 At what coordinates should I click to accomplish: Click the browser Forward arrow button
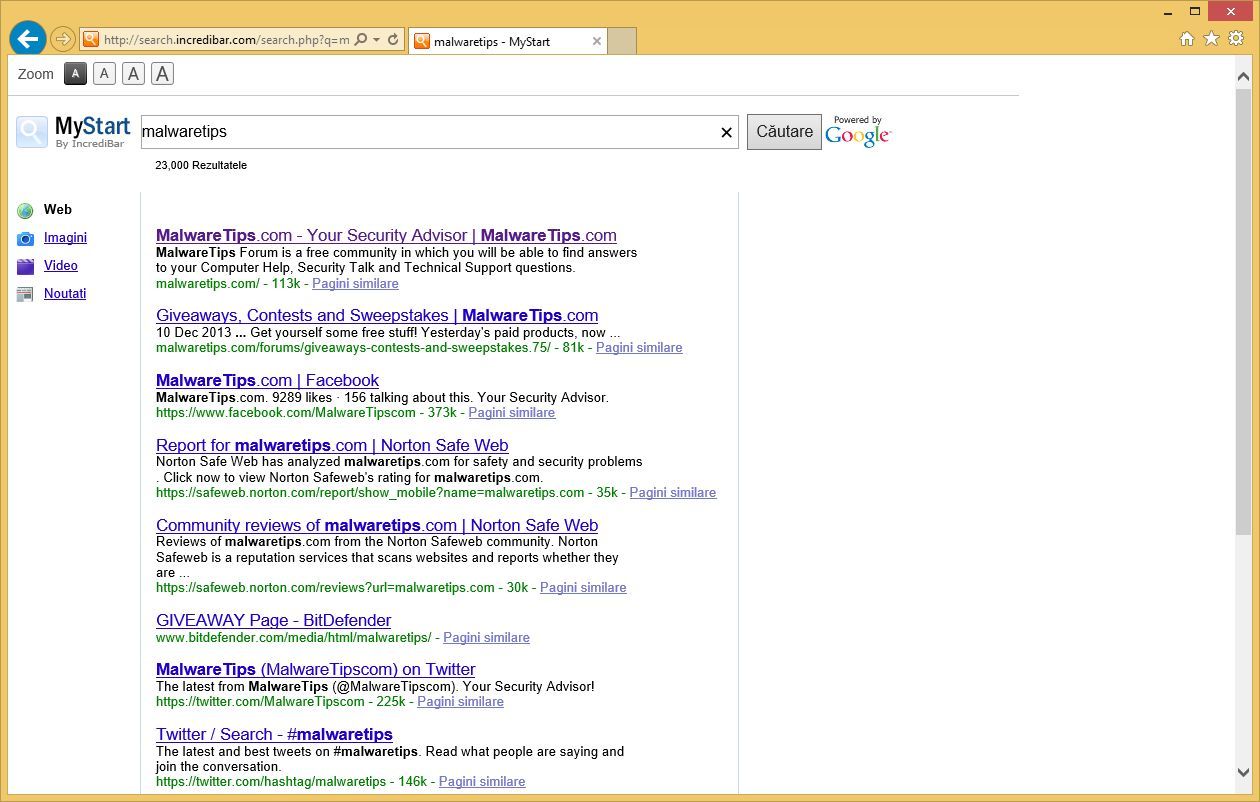(x=63, y=40)
